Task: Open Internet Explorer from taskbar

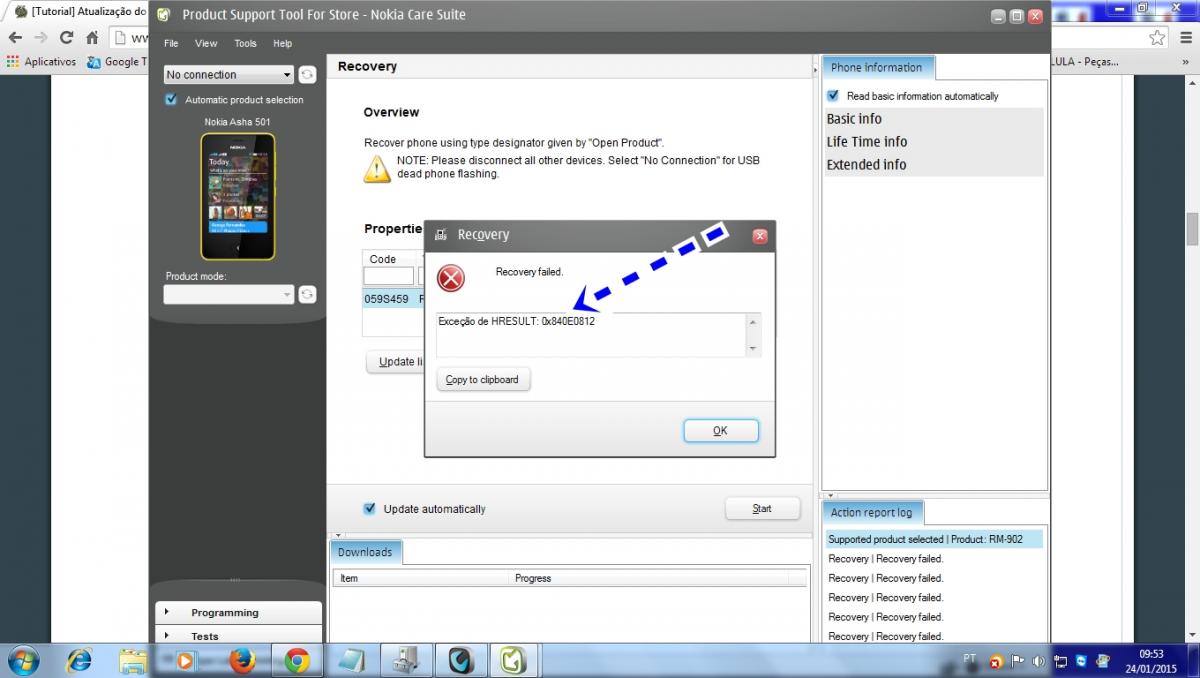Action: 78,661
